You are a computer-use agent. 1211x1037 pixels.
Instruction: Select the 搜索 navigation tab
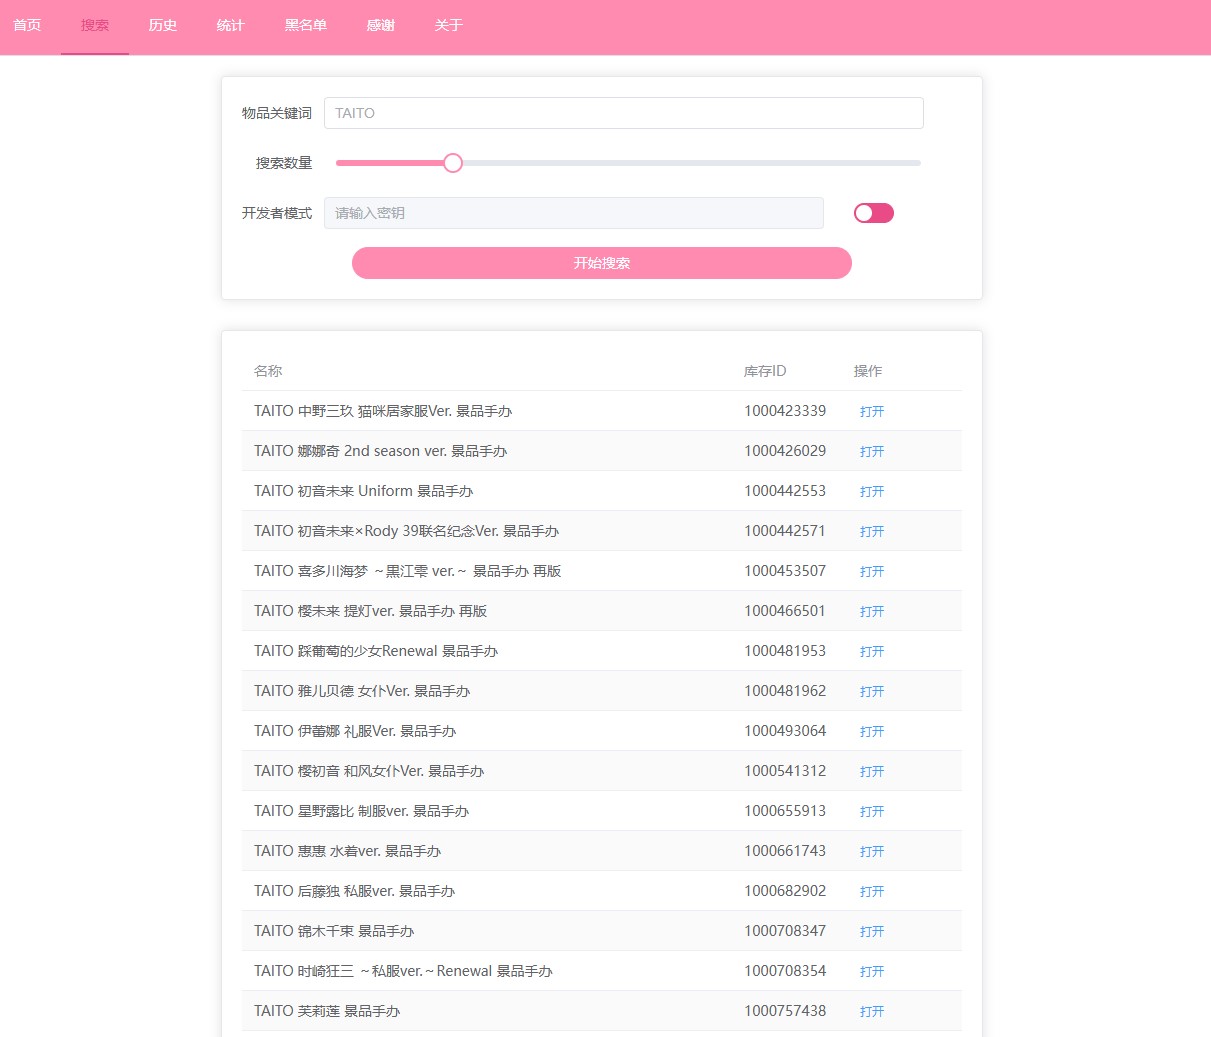[x=95, y=25]
